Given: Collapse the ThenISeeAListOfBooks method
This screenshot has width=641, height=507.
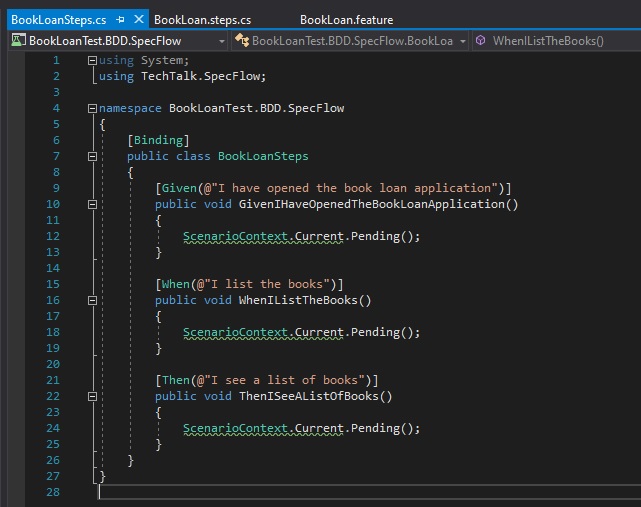Looking at the screenshot, I should tap(92, 396).
